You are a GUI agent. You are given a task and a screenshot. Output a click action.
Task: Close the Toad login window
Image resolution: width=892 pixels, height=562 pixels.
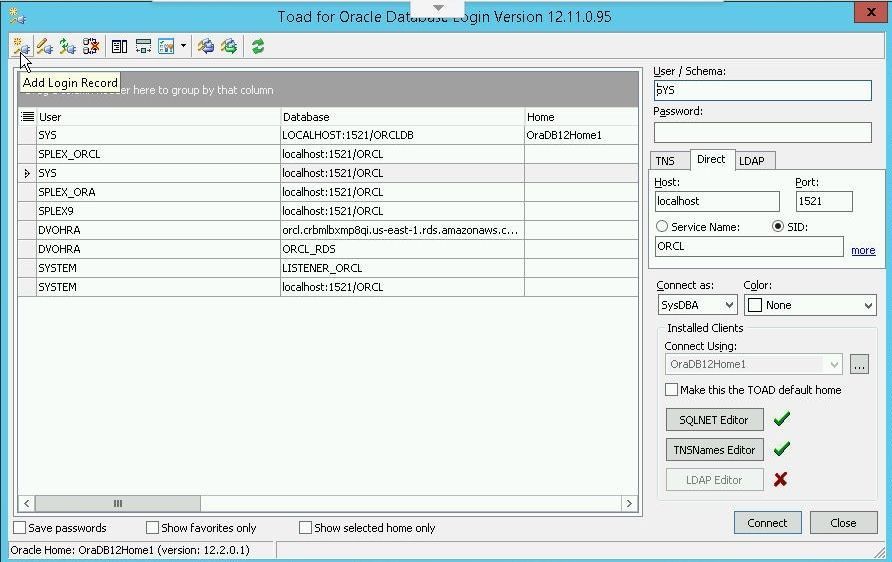870,12
